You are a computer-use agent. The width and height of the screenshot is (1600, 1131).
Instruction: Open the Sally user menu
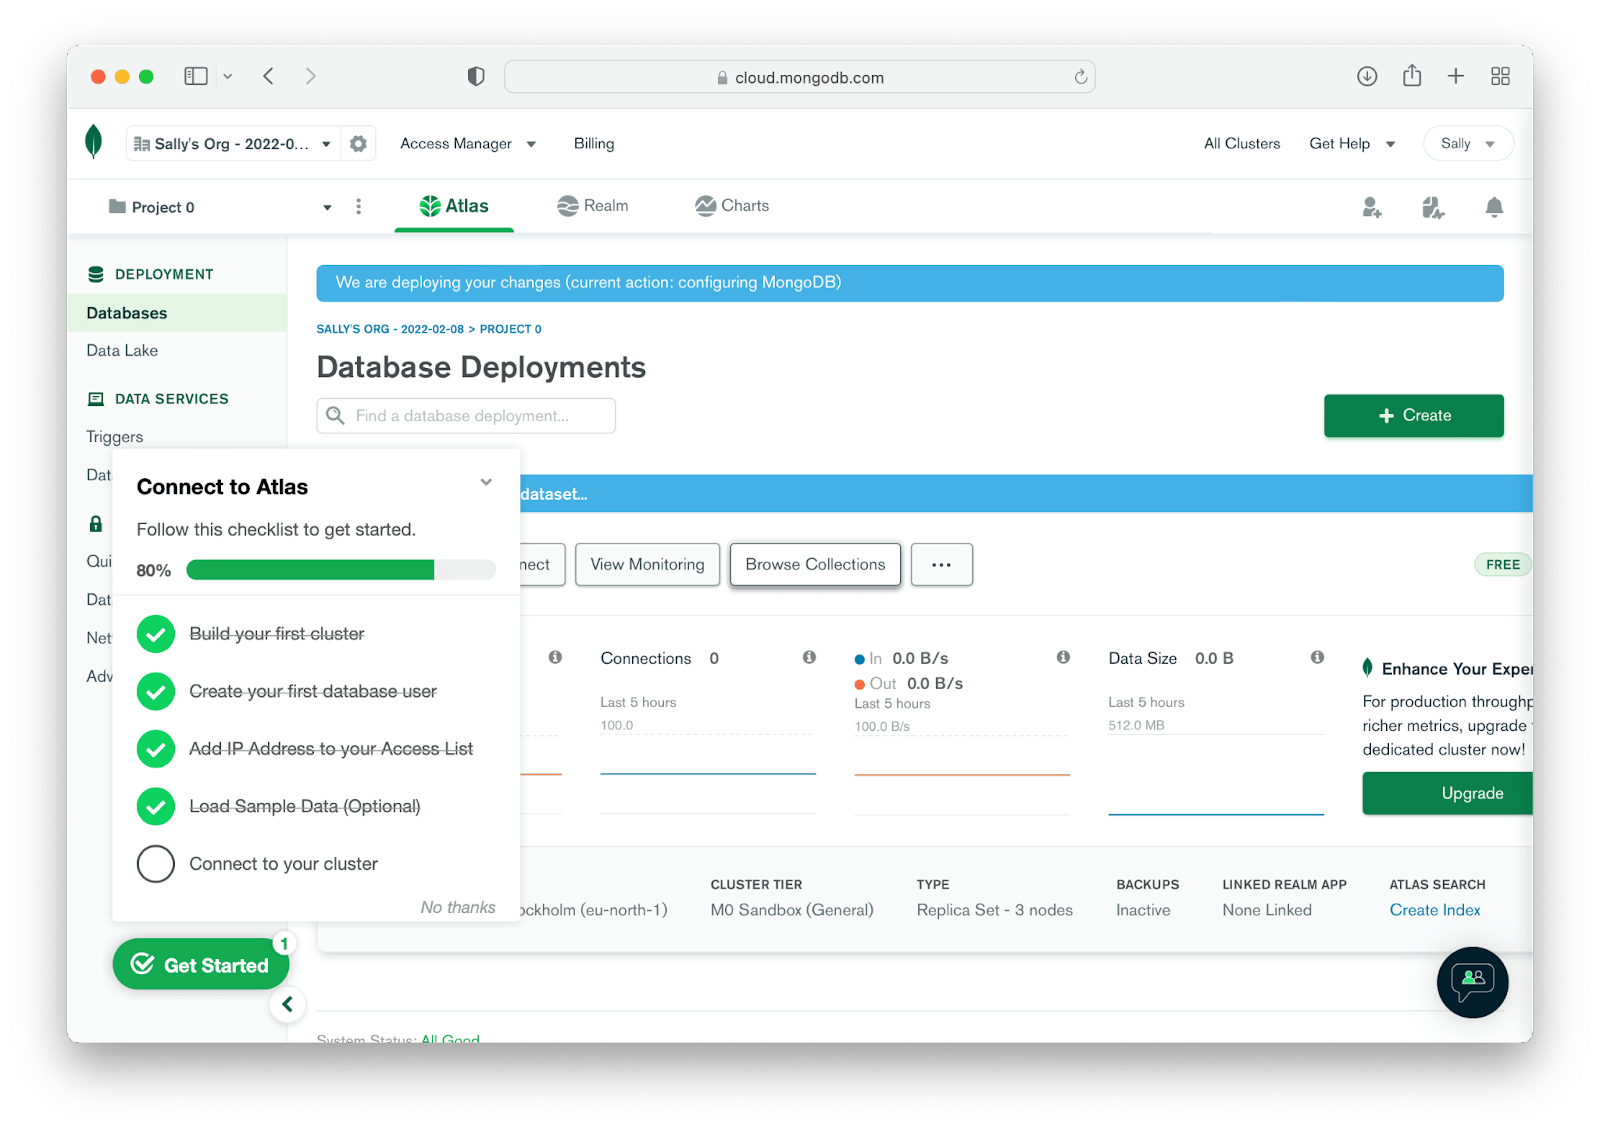pyautogui.click(x=1468, y=144)
